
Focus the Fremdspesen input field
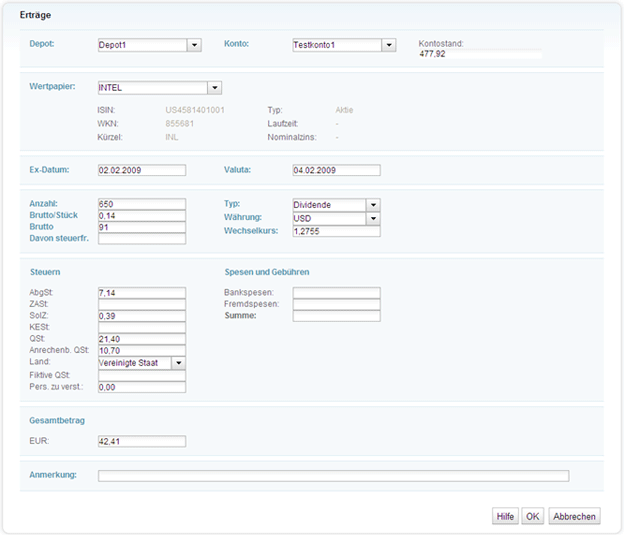pyautogui.click(x=336, y=304)
